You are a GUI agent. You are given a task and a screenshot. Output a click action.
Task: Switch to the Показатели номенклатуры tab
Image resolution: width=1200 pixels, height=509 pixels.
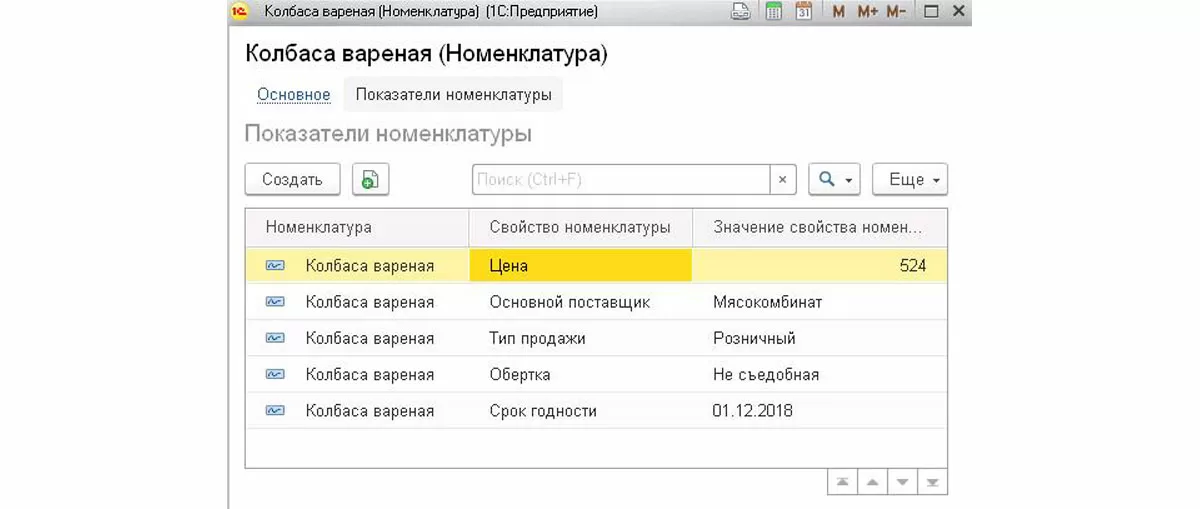(453, 95)
